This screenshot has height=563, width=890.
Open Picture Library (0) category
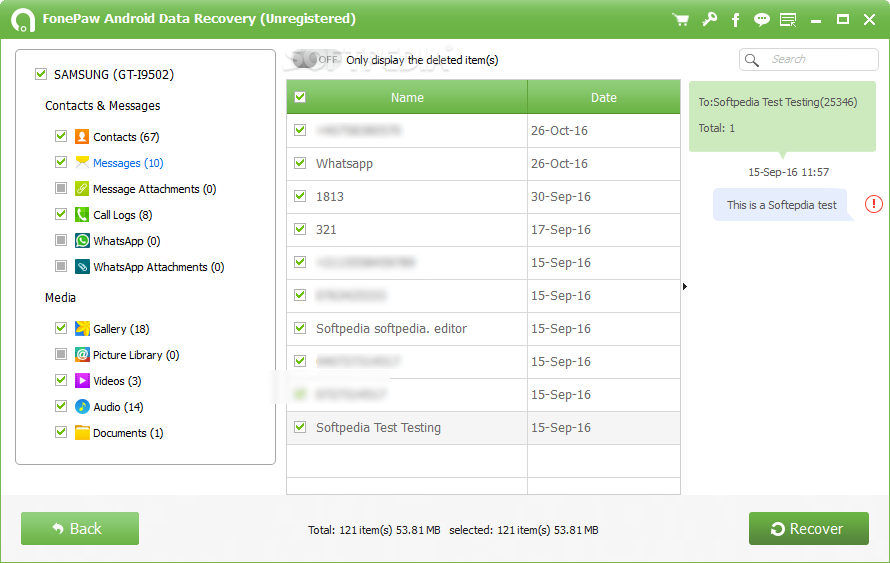tap(136, 355)
